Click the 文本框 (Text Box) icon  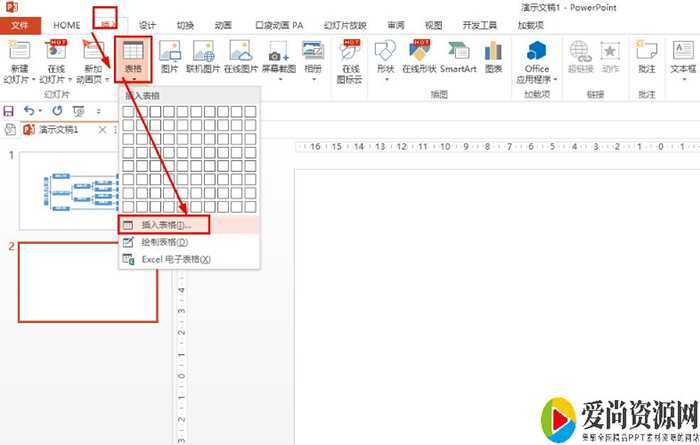click(x=683, y=57)
